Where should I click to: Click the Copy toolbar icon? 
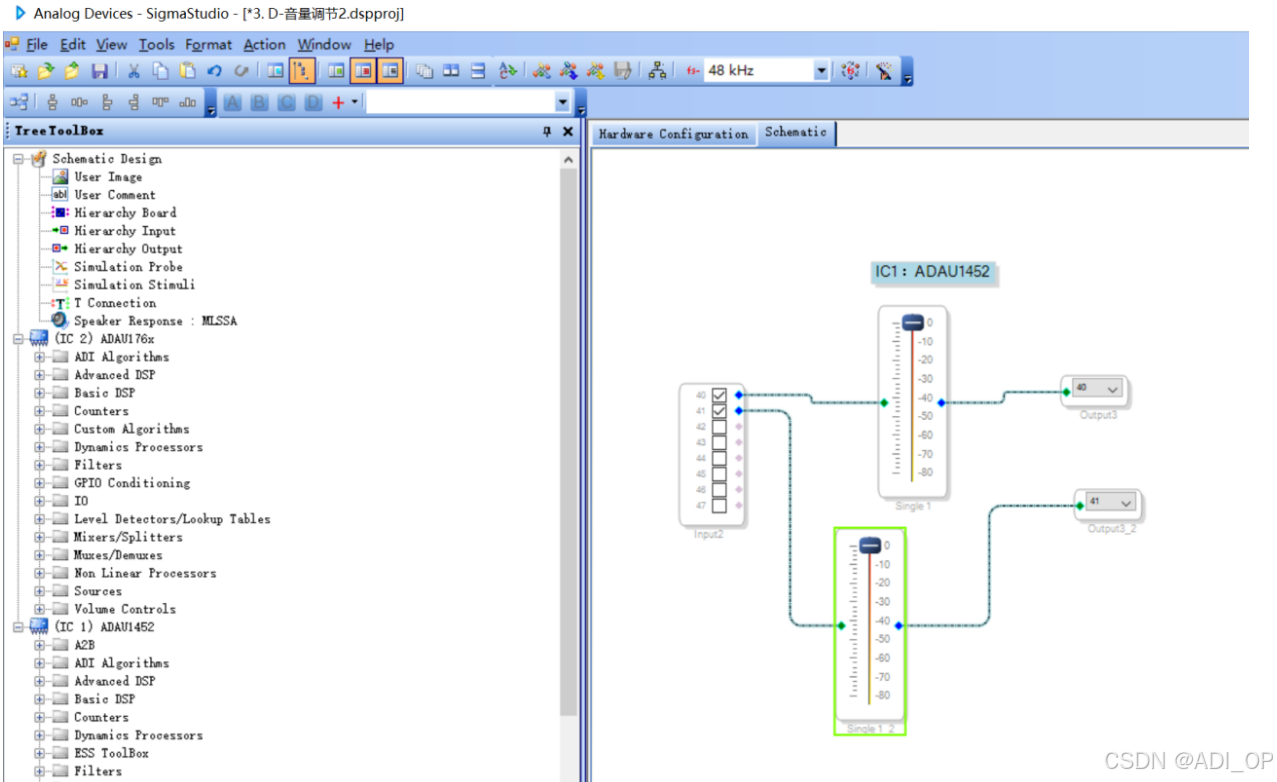pos(160,71)
